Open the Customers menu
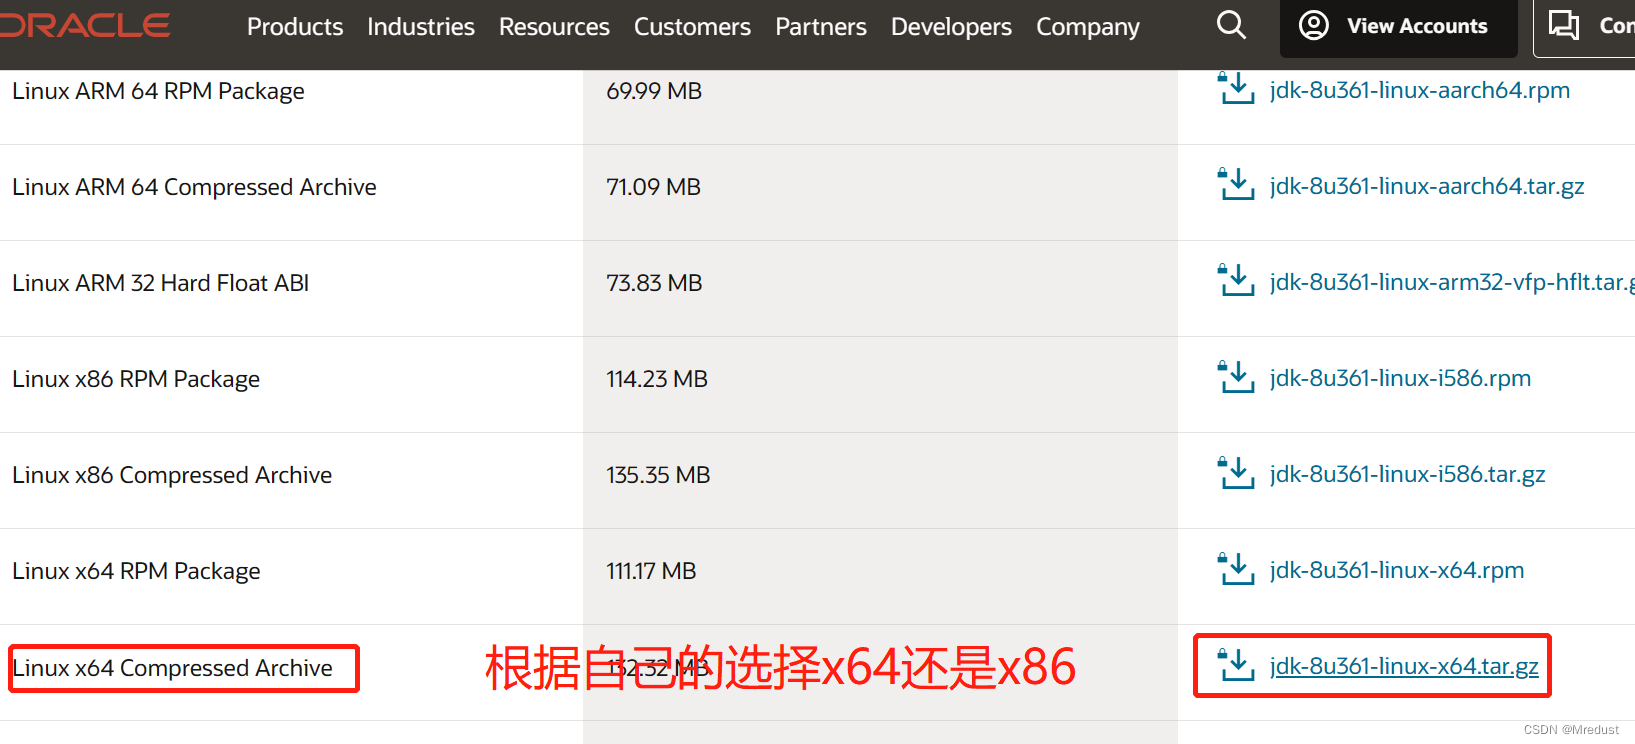The width and height of the screenshot is (1635, 744). [x=692, y=27]
